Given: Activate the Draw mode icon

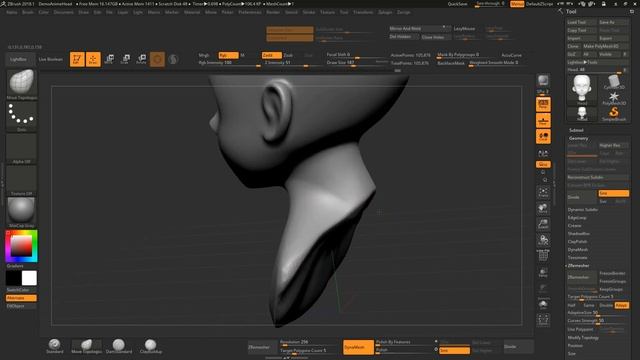Looking at the screenshot, I should (93, 59).
